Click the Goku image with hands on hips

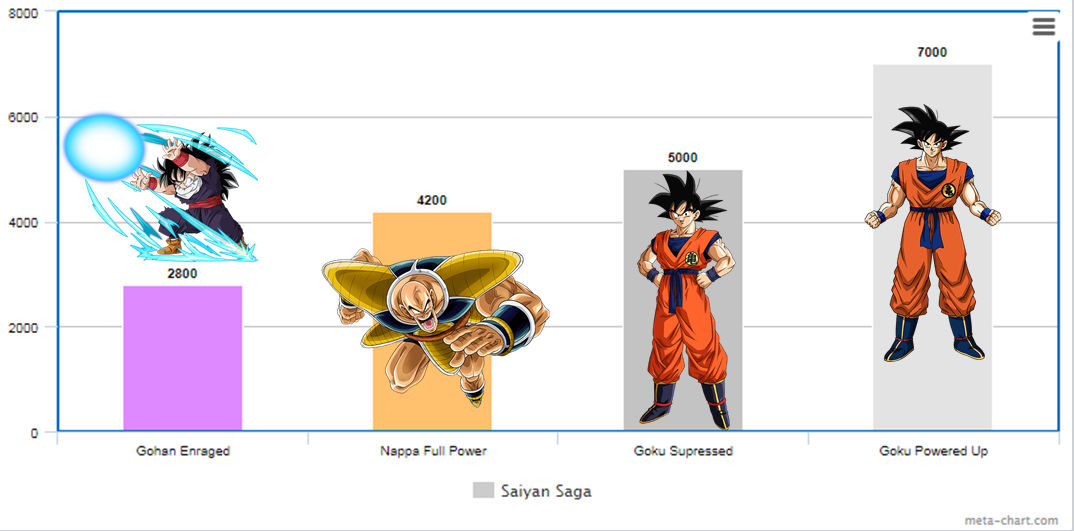pyautogui.click(x=686, y=300)
